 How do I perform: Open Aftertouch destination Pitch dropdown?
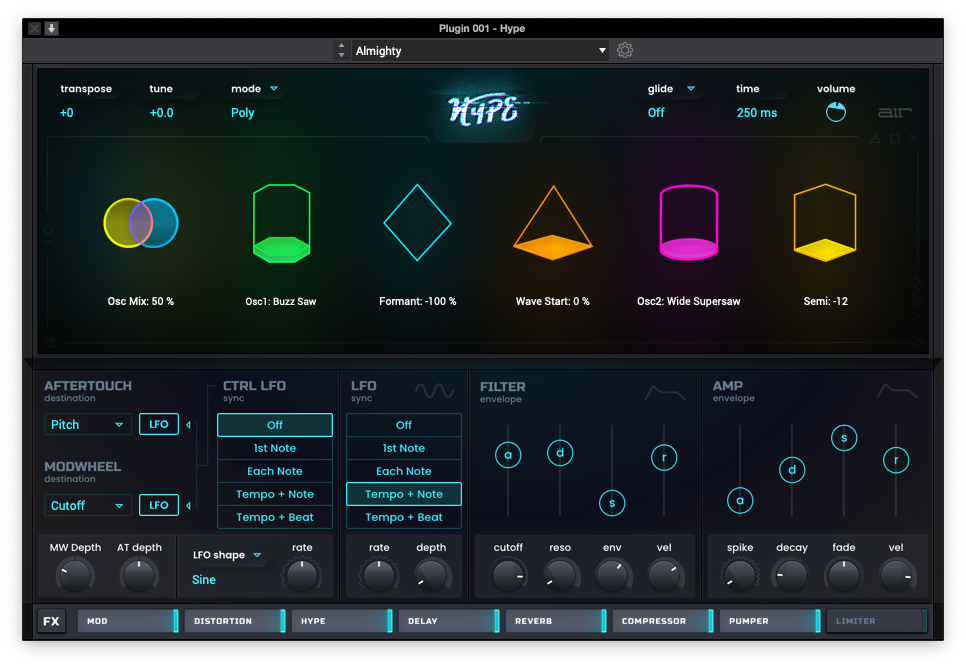click(87, 424)
